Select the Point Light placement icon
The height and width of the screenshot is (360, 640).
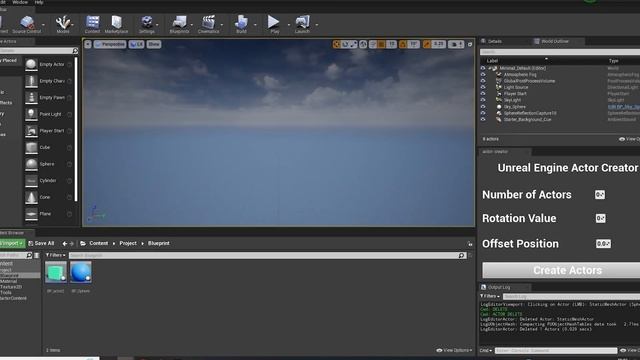(31, 114)
